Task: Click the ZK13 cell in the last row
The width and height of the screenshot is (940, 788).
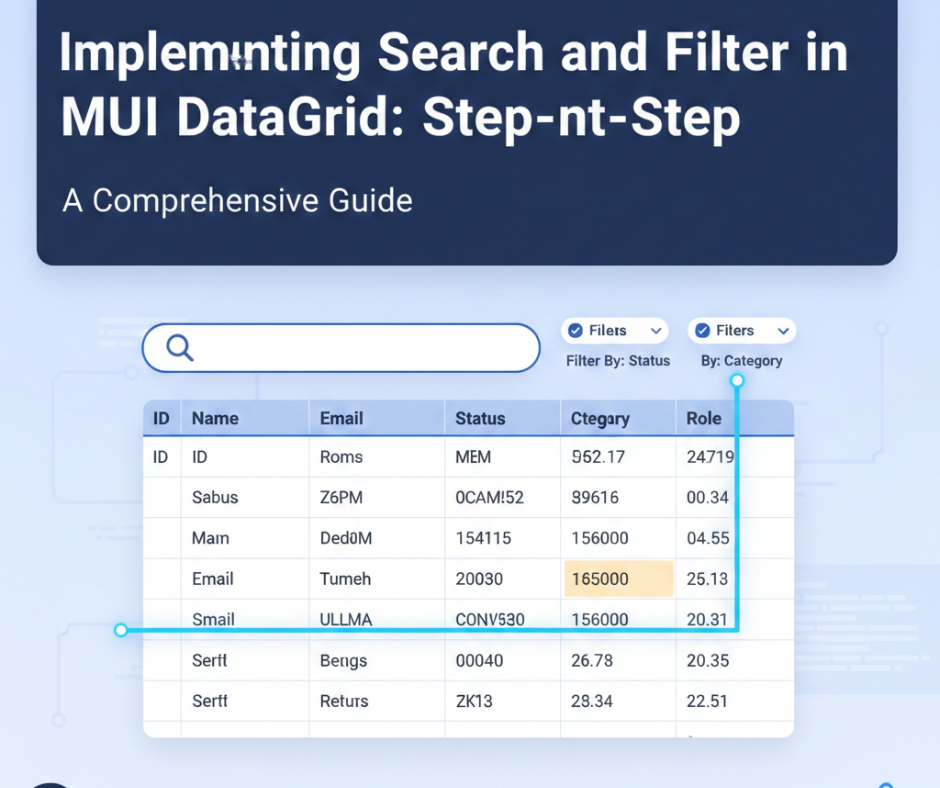Action: [x=474, y=701]
